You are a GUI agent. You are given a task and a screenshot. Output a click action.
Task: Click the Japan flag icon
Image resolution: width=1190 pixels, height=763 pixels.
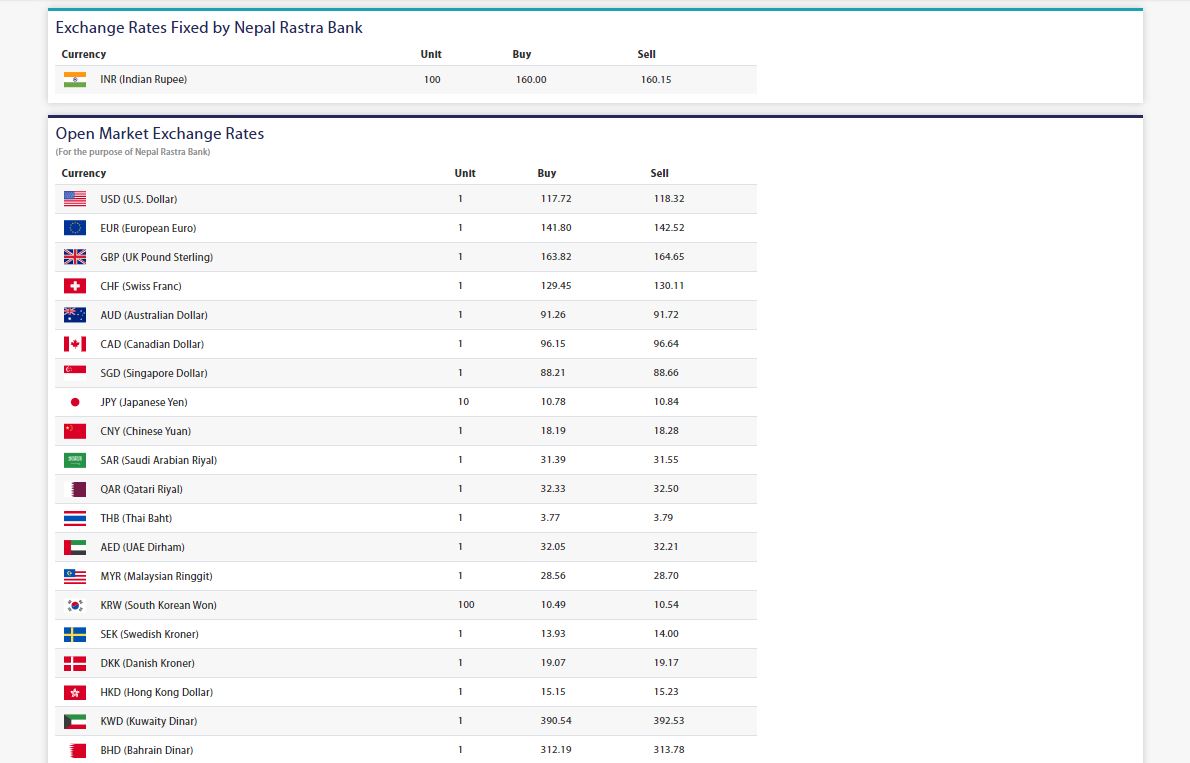click(x=74, y=402)
